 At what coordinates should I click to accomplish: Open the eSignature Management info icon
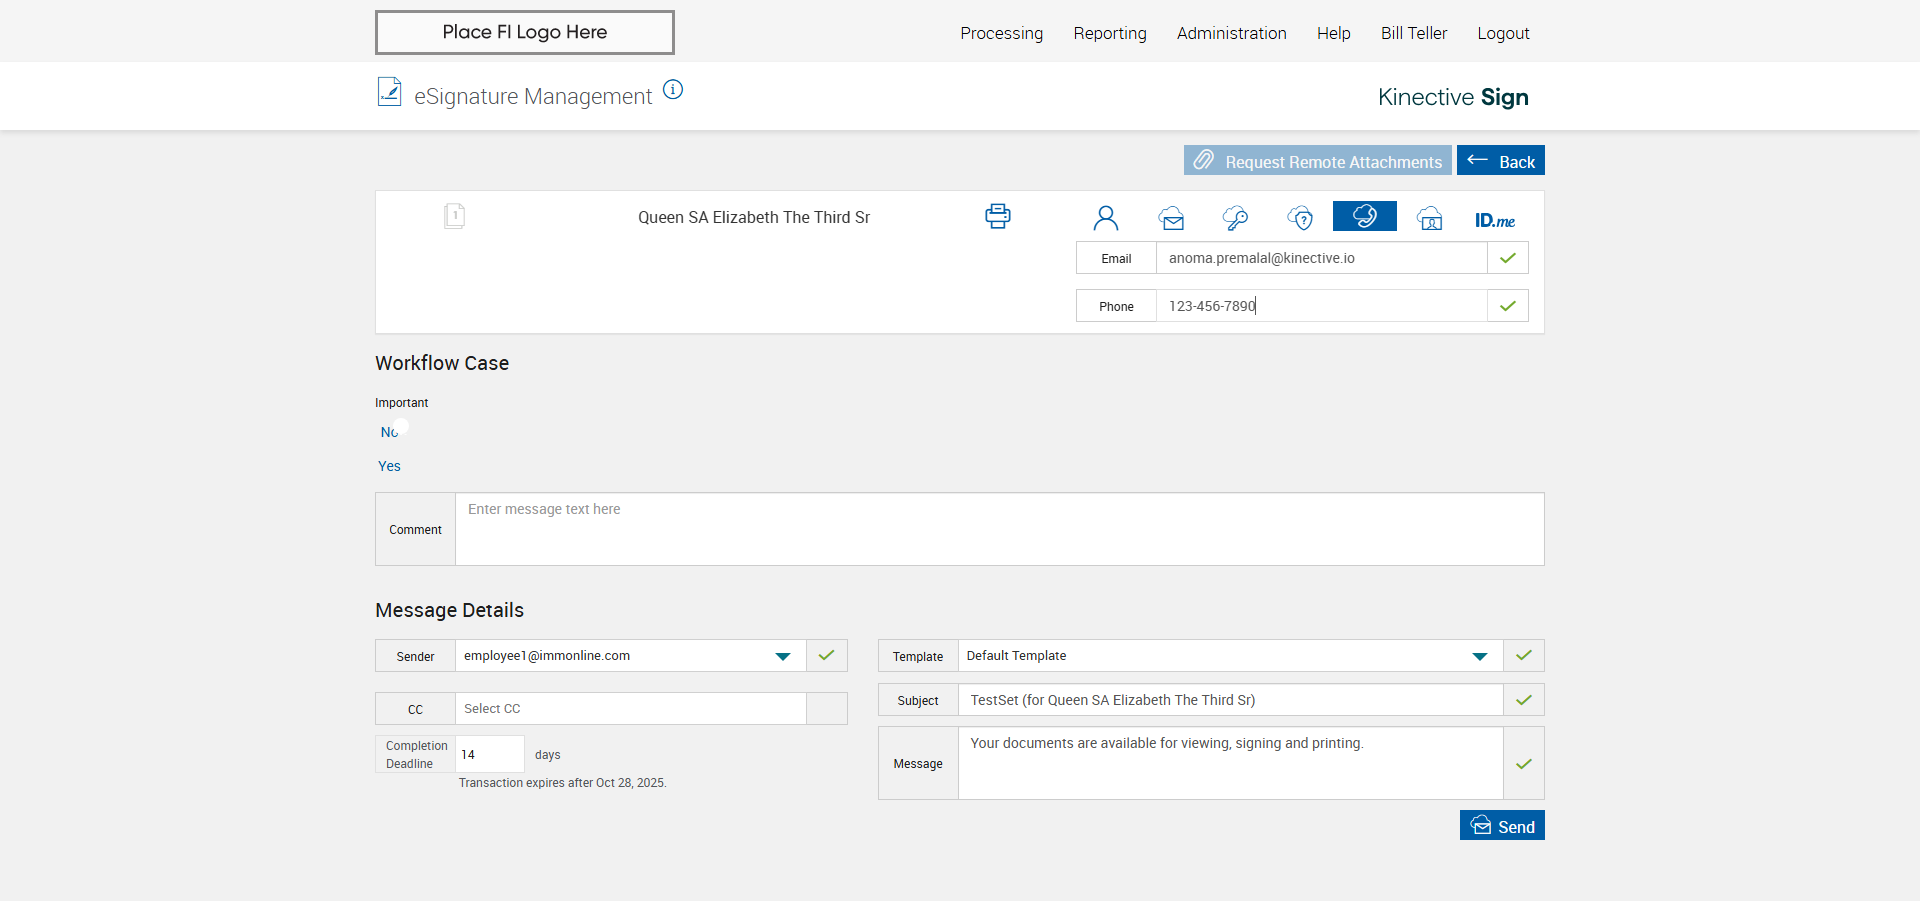[673, 90]
